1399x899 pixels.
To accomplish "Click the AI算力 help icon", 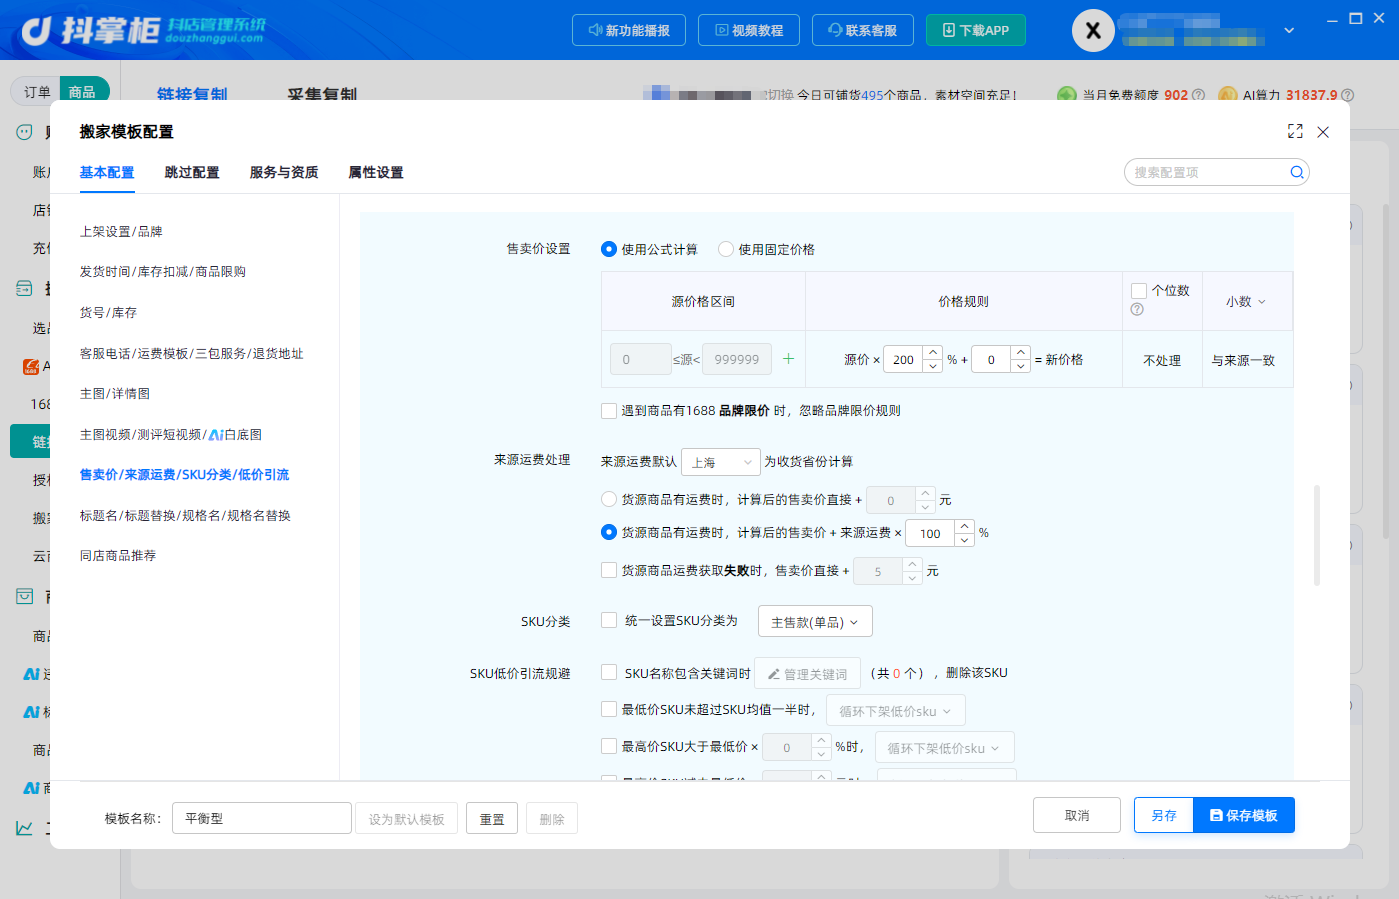I will (1347, 95).
